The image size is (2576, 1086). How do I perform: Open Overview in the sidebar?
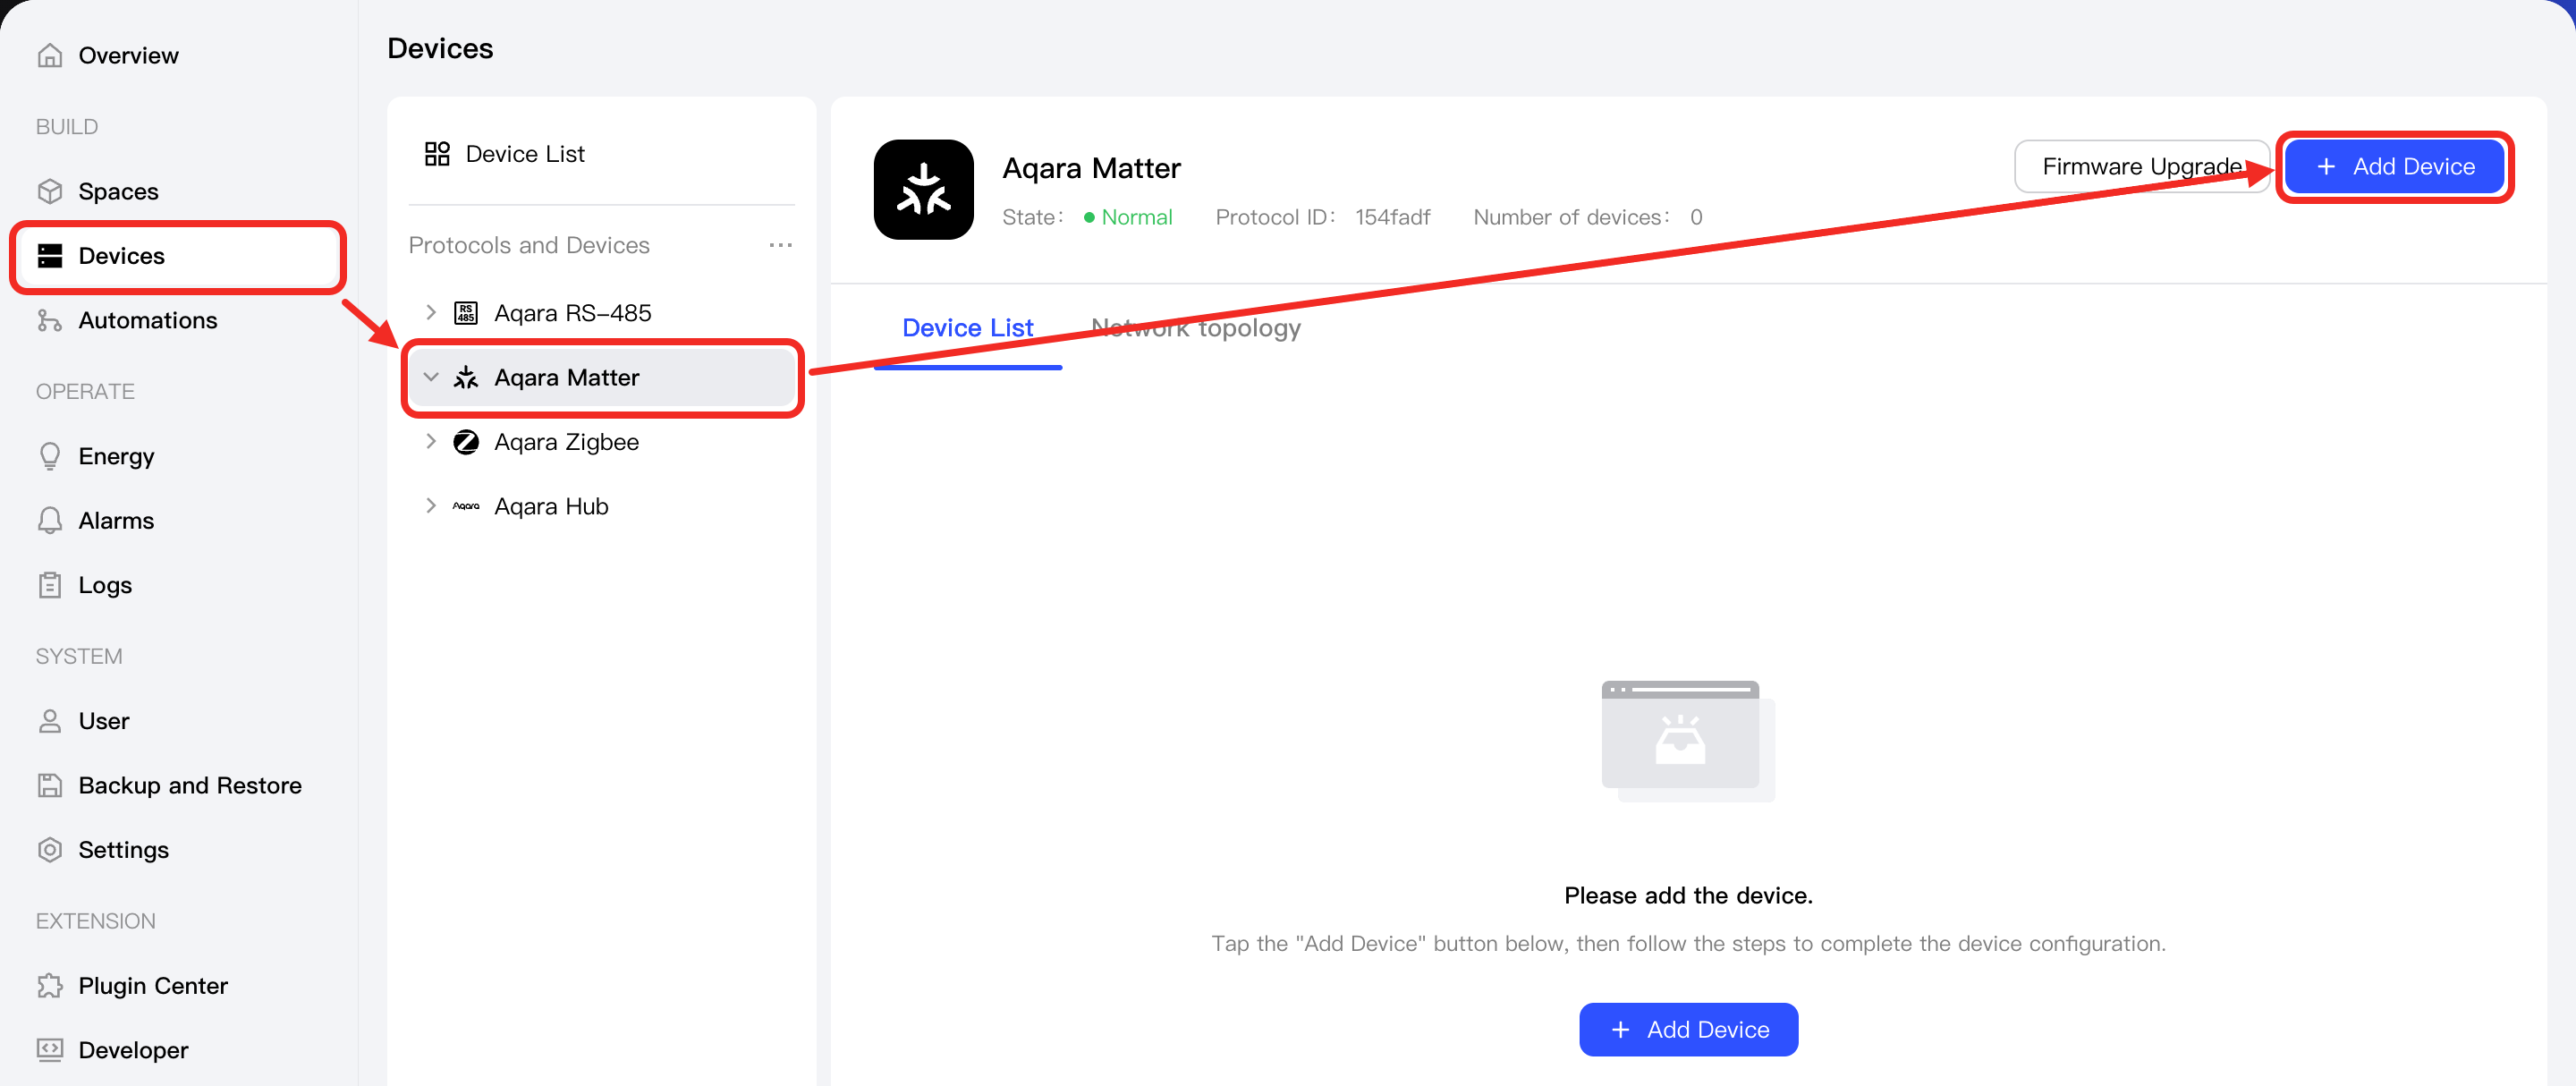click(x=128, y=55)
